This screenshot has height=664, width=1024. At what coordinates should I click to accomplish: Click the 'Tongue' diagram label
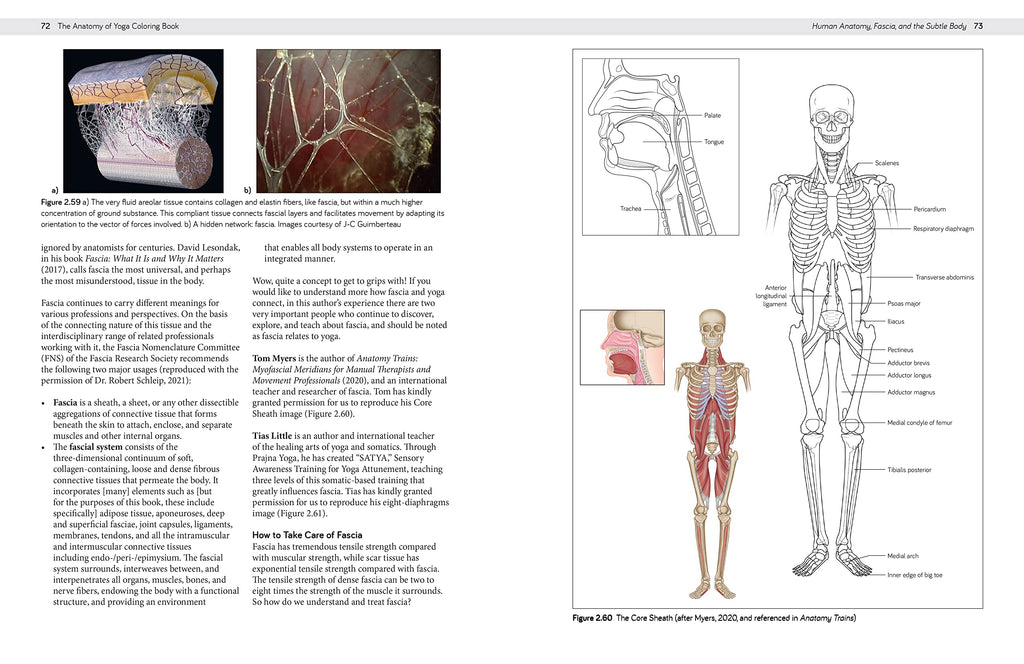click(x=714, y=142)
